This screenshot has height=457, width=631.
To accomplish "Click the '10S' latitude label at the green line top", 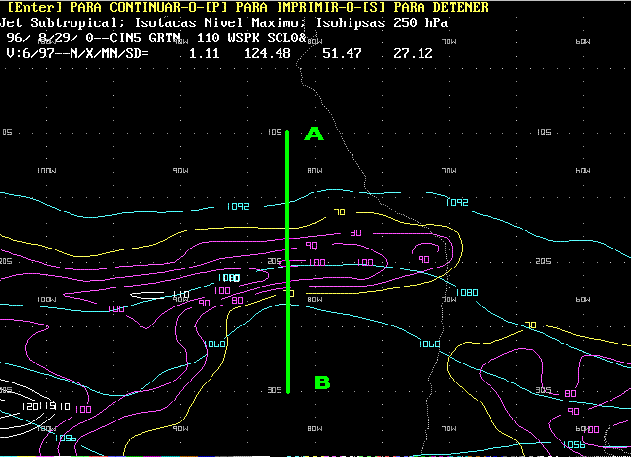I will (274, 132).
